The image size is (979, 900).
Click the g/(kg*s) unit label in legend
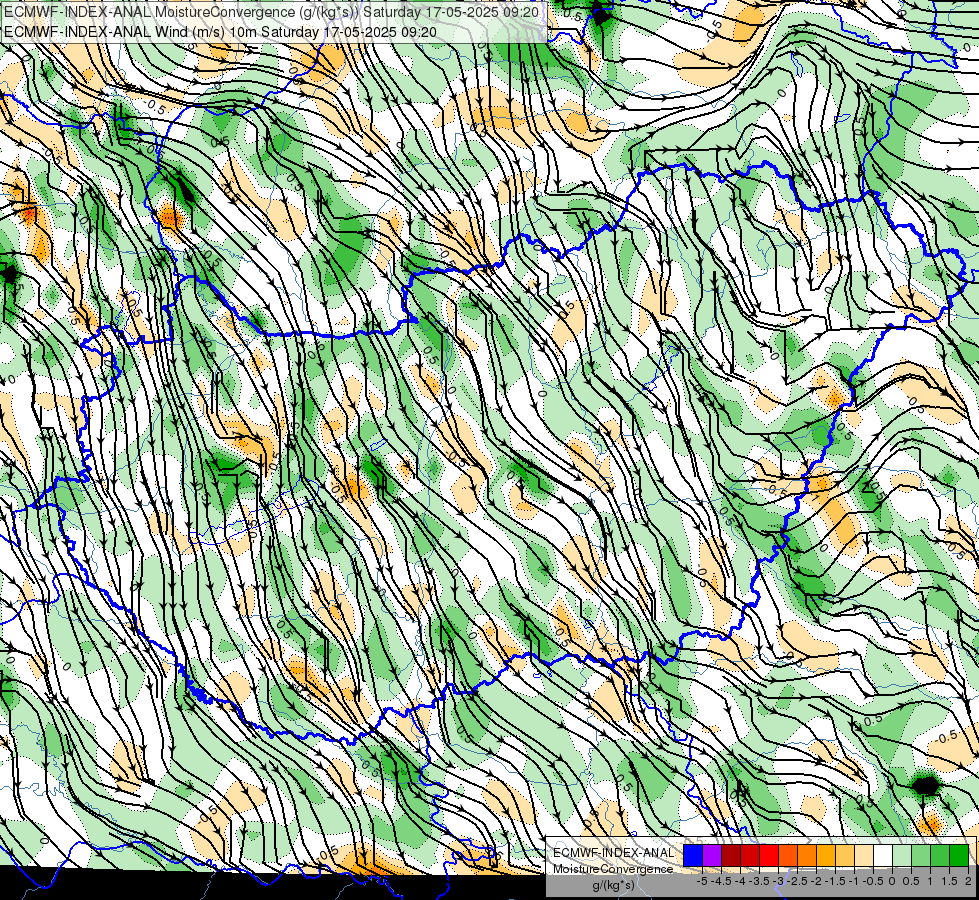(614, 885)
